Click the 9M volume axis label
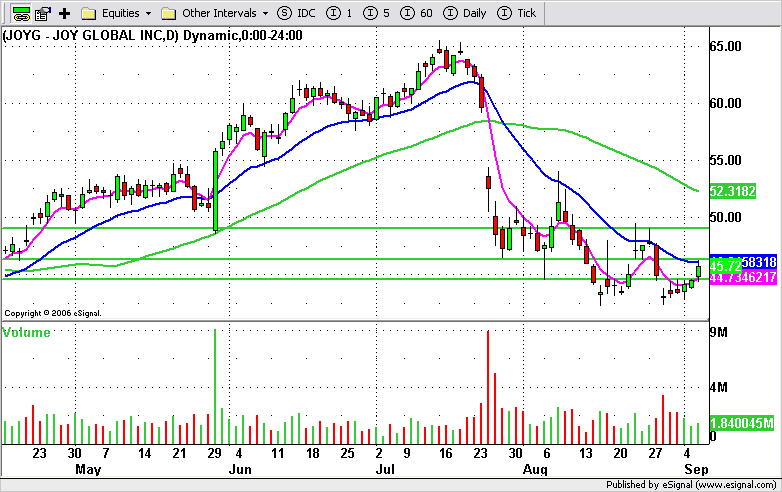Screen dimensions: 782x492 coord(719,332)
